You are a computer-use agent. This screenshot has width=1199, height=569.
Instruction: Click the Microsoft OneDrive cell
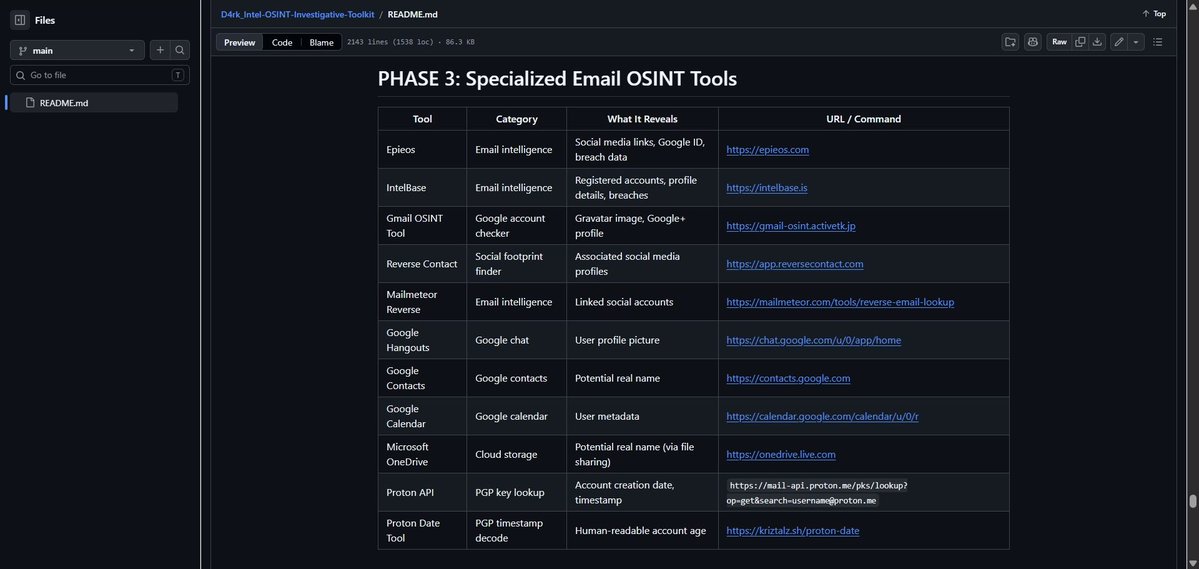(x=422, y=454)
